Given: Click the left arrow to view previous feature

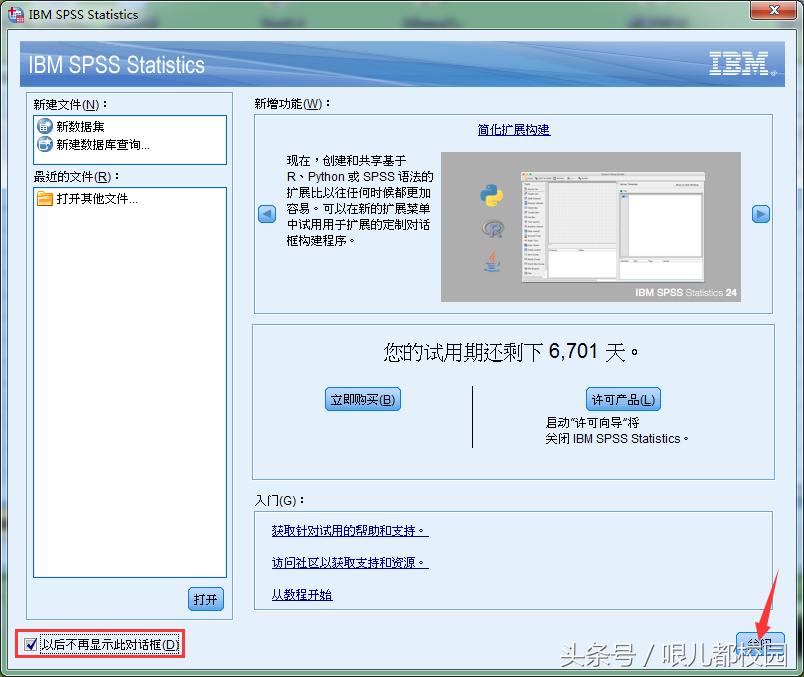Looking at the screenshot, I should pyautogui.click(x=265, y=213).
